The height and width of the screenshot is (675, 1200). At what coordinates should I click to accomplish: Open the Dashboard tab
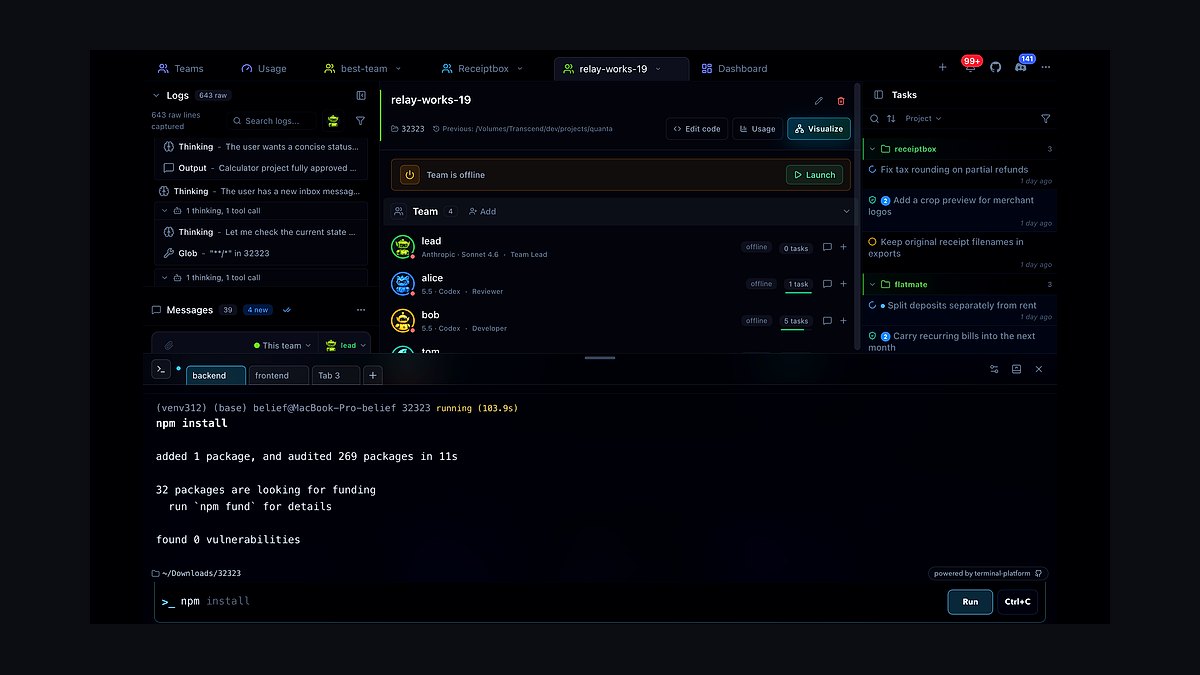pos(734,69)
